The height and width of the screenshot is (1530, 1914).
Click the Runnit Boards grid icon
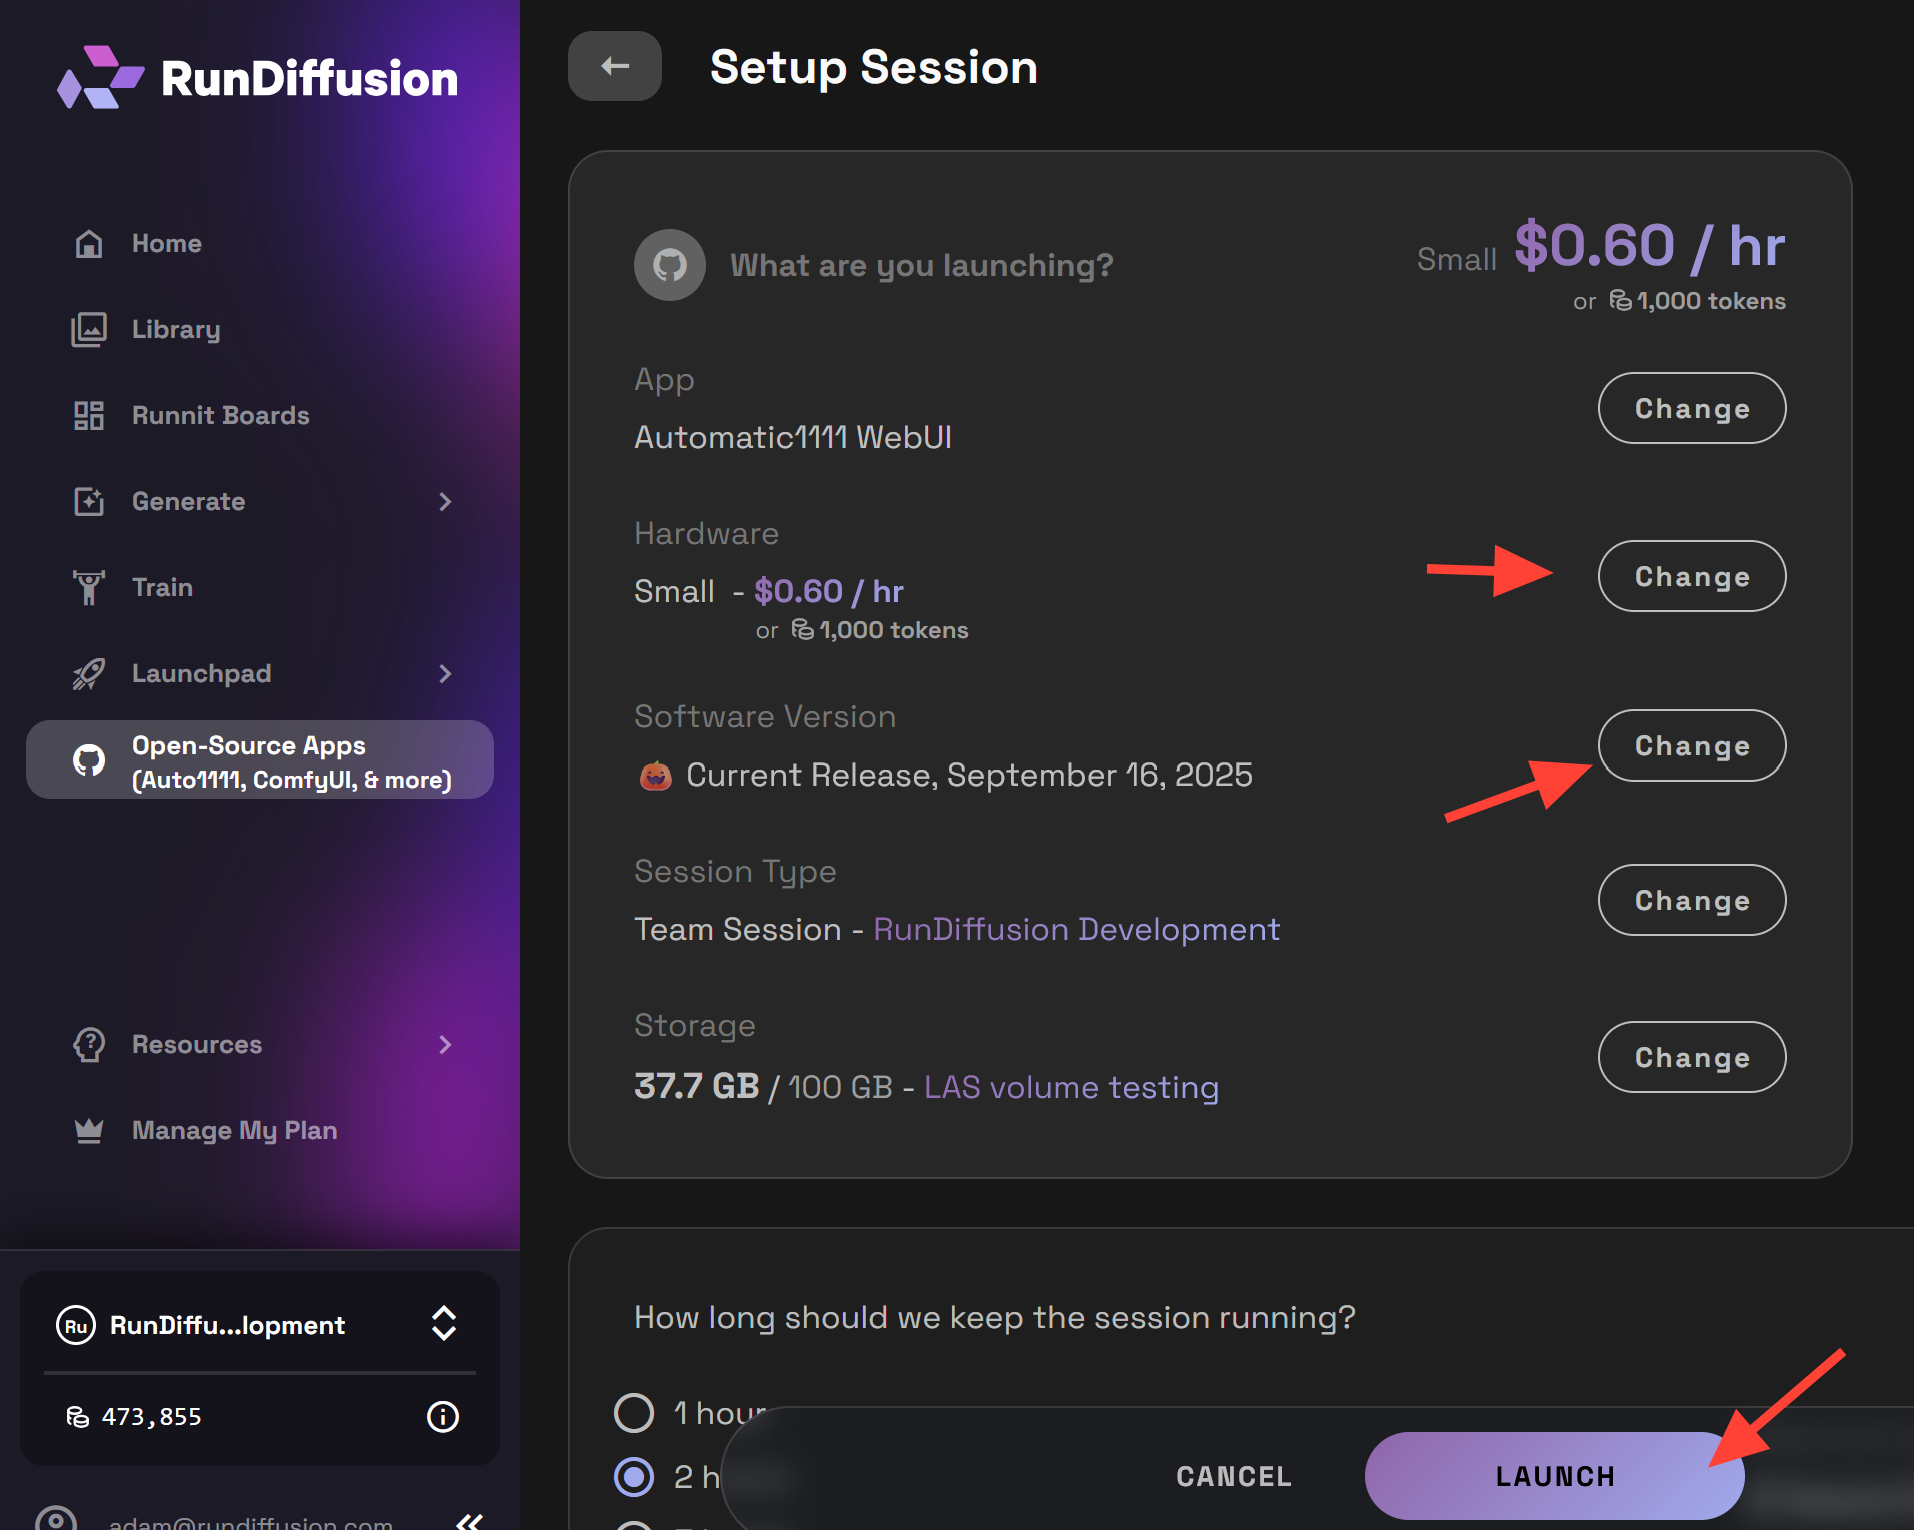pos(88,415)
